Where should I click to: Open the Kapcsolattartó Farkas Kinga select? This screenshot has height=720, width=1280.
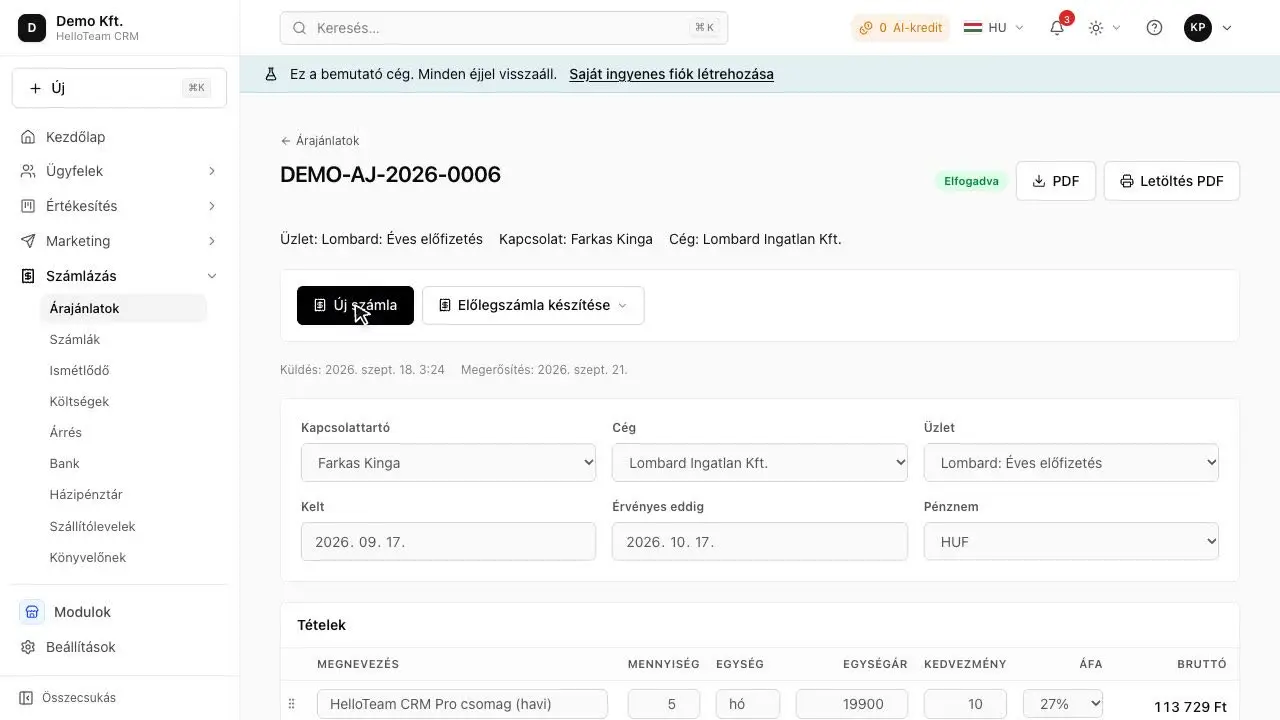pos(448,463)
